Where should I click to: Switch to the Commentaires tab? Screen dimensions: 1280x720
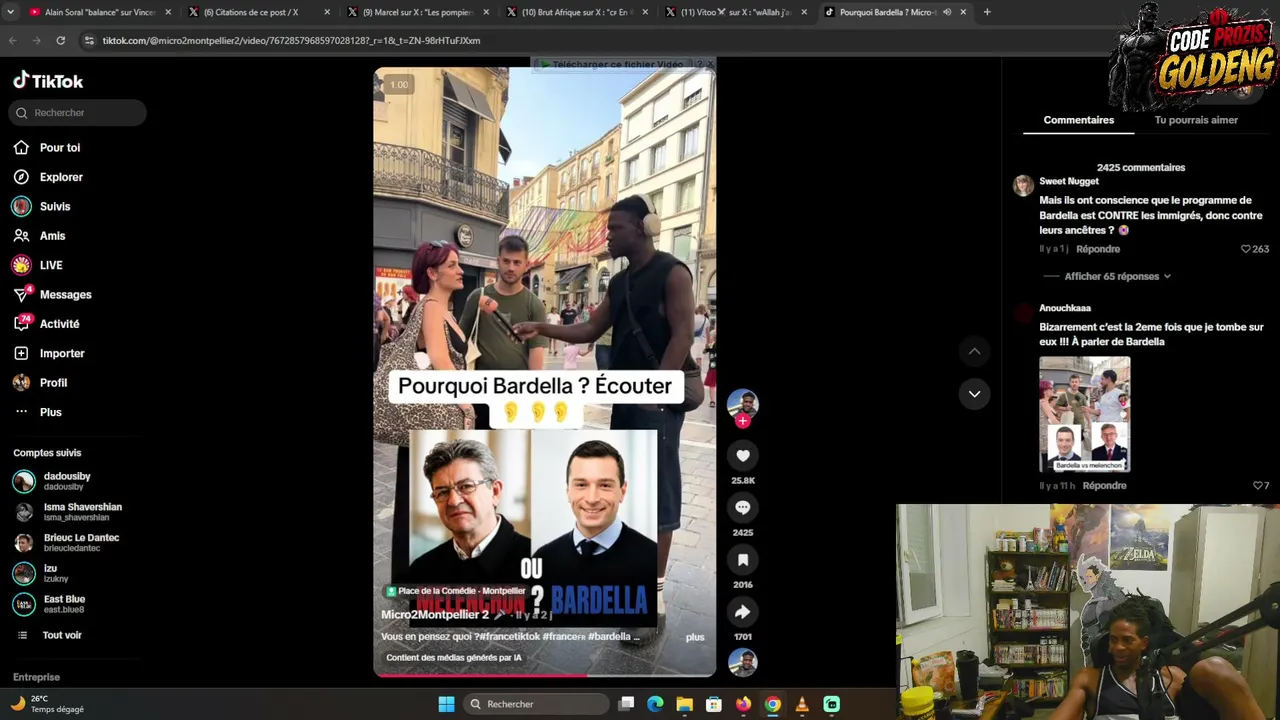click(x=1078, y=120)
